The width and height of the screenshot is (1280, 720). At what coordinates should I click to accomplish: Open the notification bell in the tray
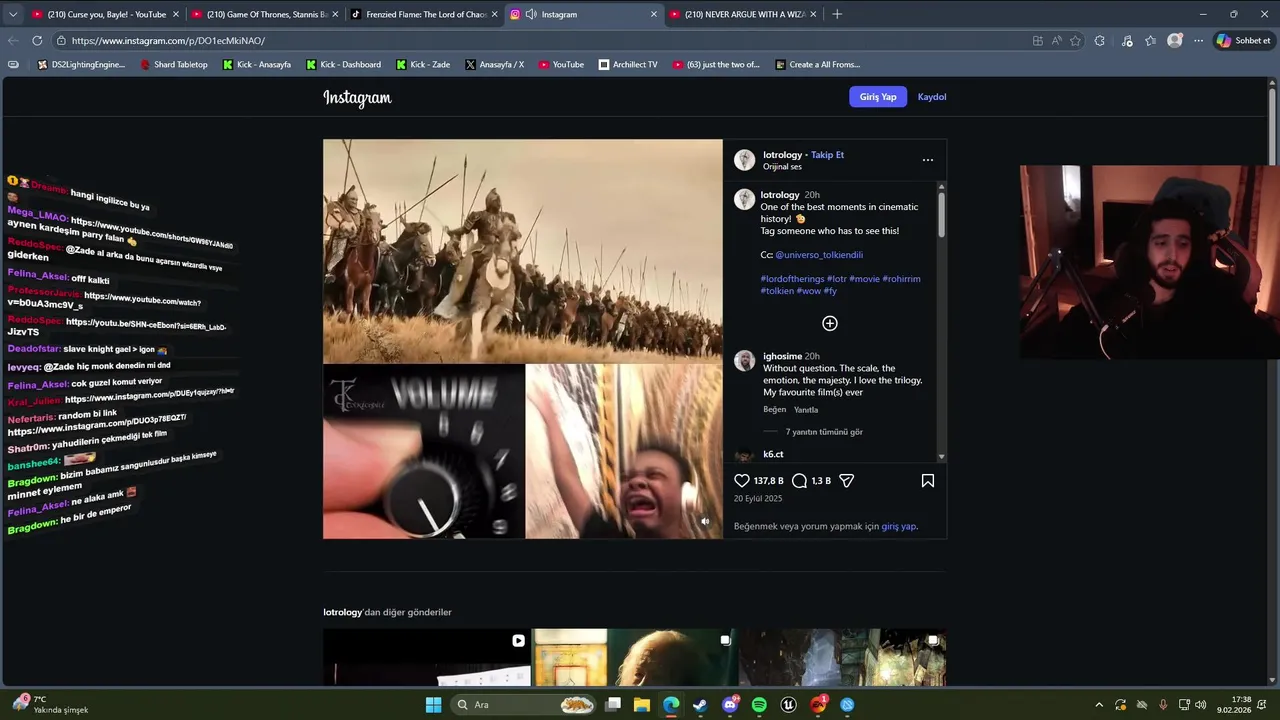tap(1264, 705)
